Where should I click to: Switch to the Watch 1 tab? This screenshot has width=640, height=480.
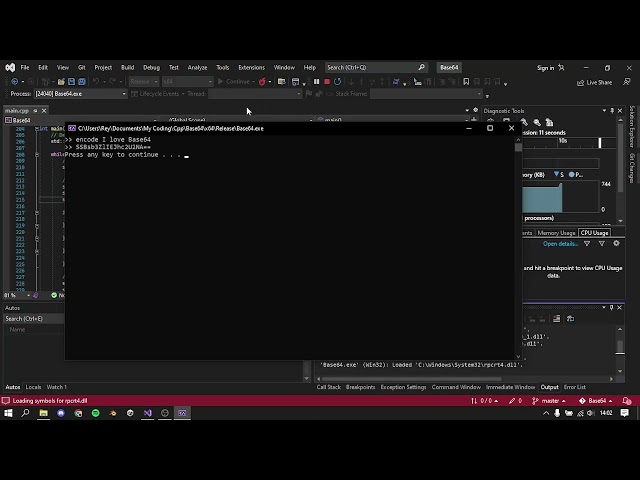coord(56,387)
